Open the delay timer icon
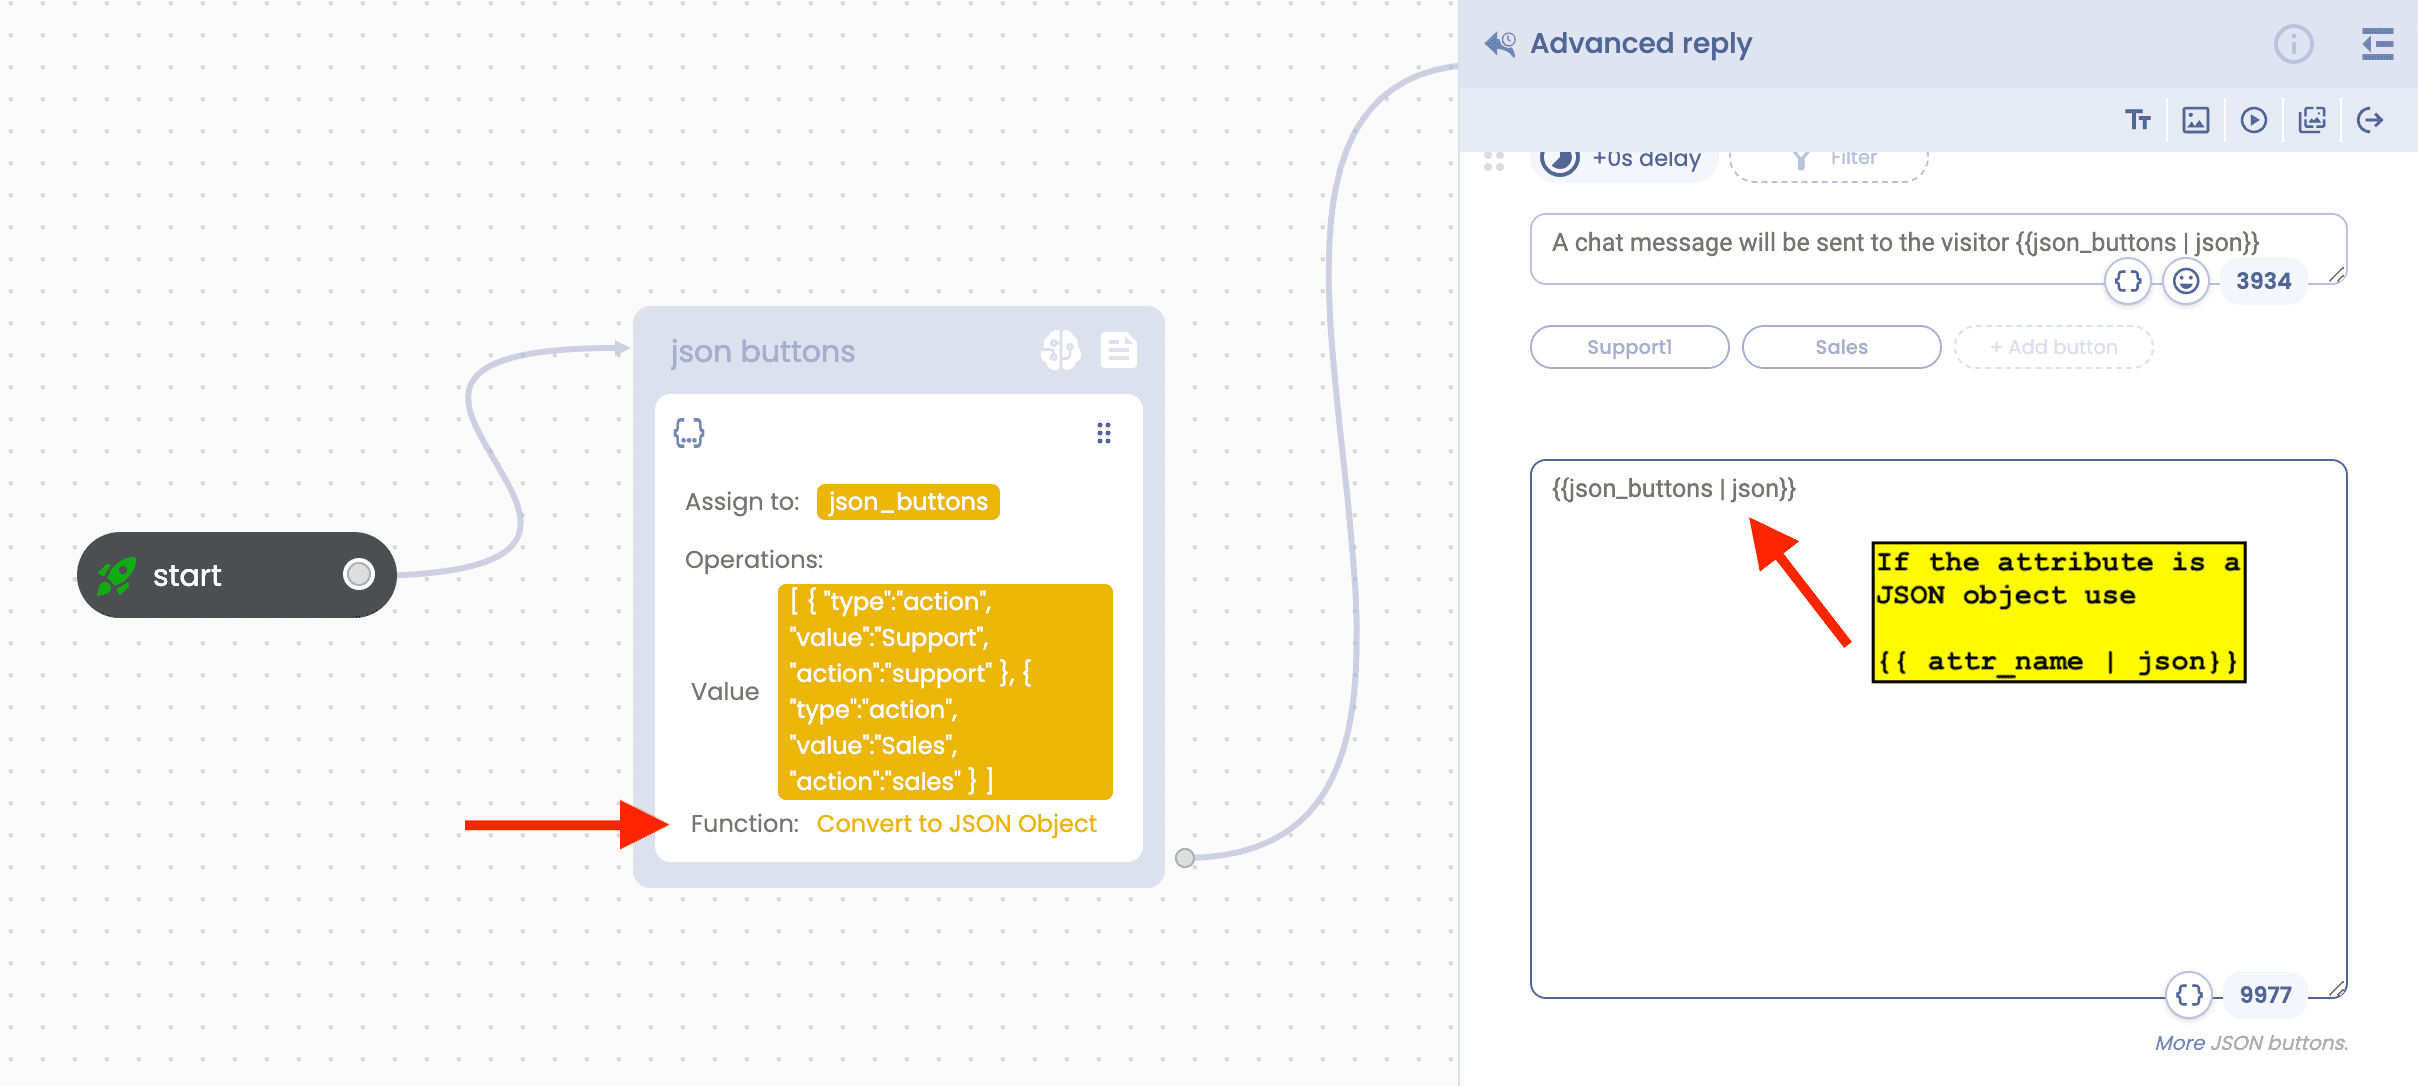The width and height of the screenshot is (2418, 1086). [x=1560, y=160]
